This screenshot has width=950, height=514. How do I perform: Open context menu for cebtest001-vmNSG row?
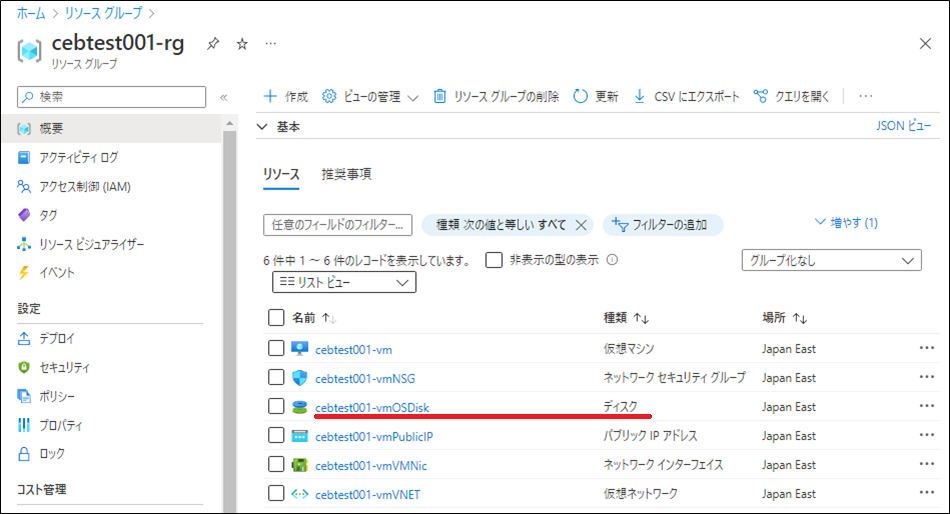[x=926, y=377]
